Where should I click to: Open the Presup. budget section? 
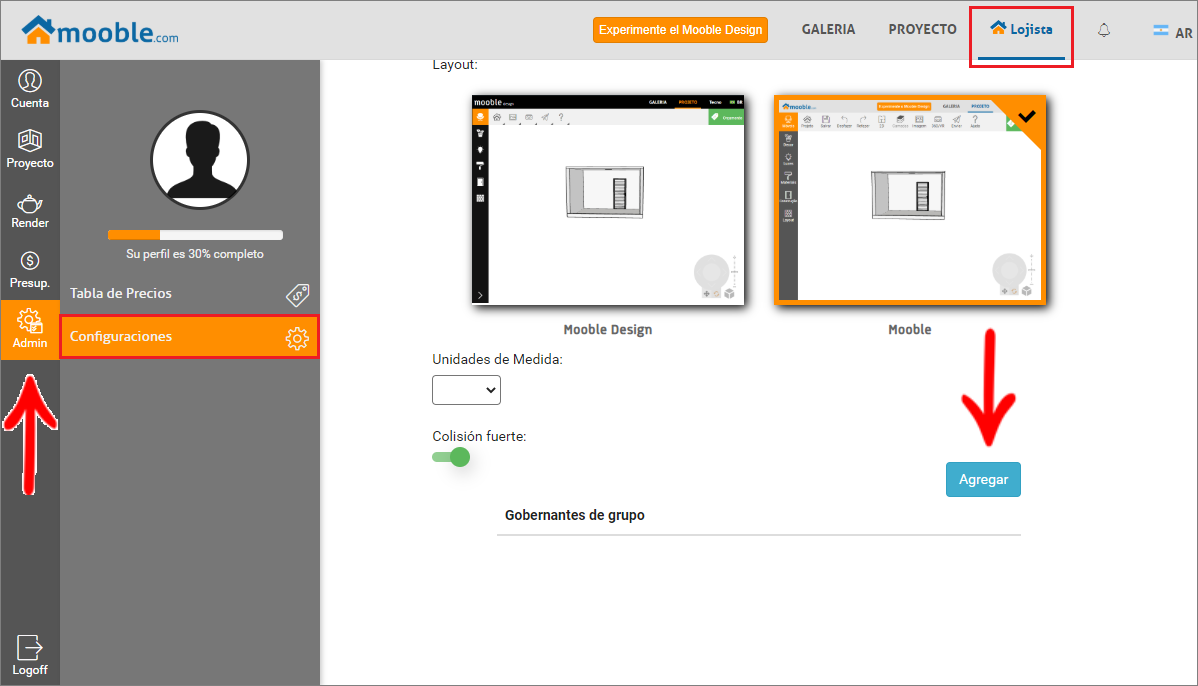tap(30, 270)
